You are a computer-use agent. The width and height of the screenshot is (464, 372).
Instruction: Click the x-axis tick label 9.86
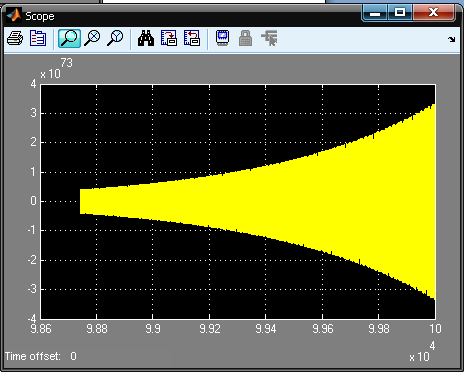click(41, 329)
